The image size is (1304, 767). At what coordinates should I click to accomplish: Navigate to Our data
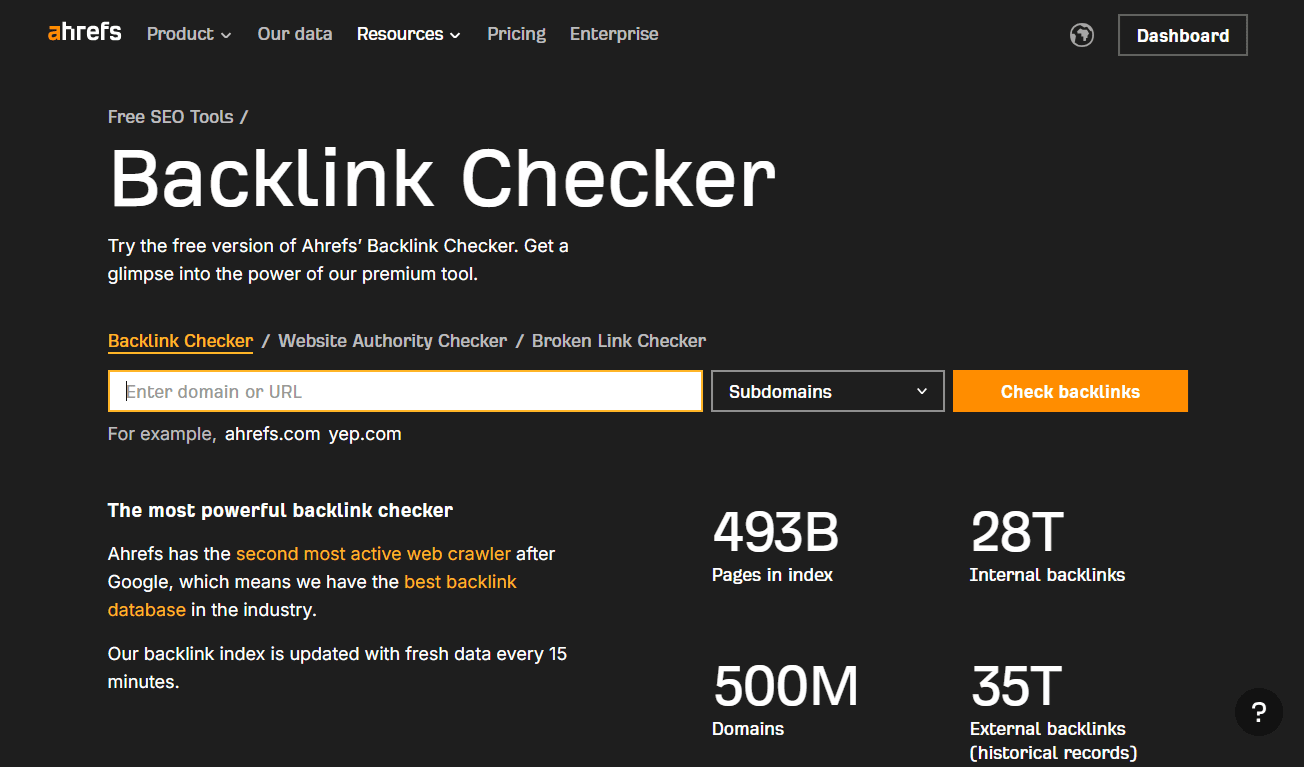click(294, 34)
